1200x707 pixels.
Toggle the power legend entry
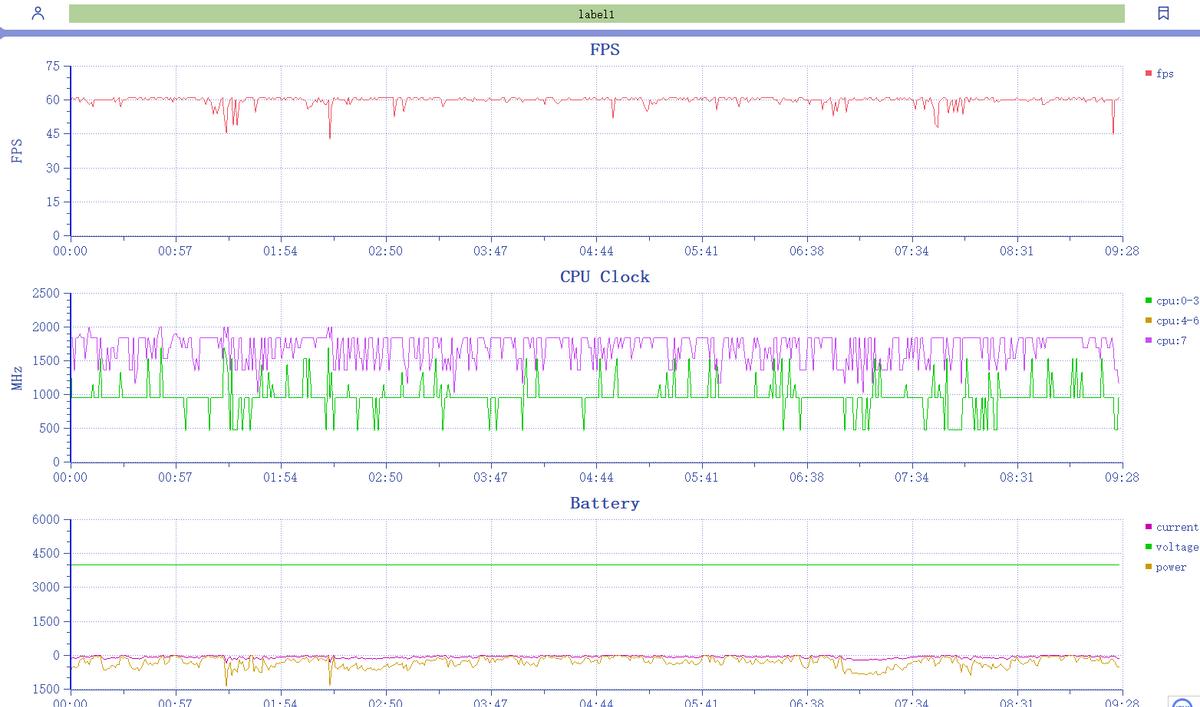1170,567
